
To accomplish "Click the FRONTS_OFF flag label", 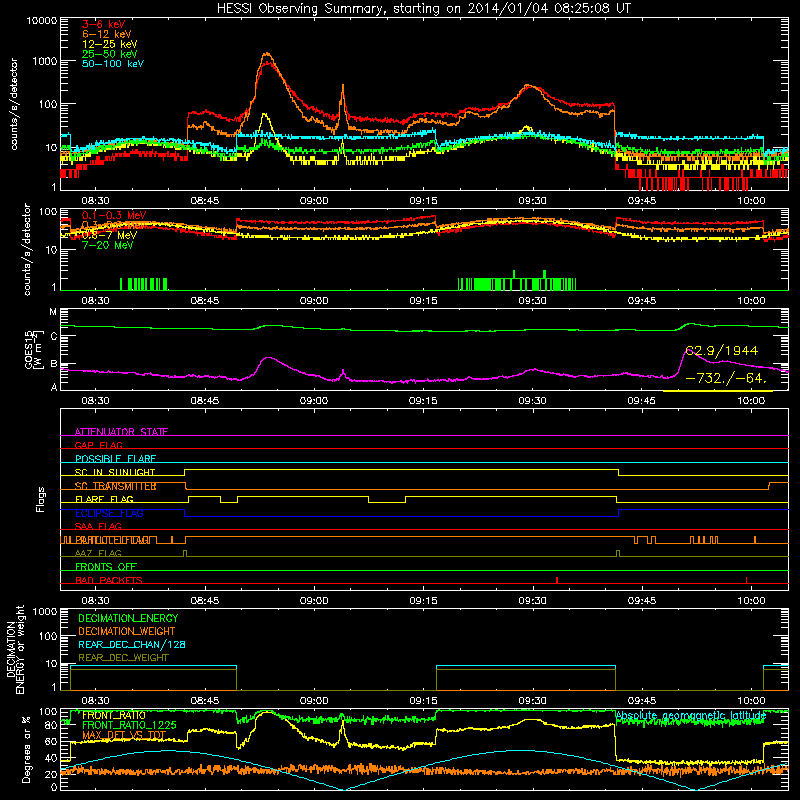I will coord(106,566).
